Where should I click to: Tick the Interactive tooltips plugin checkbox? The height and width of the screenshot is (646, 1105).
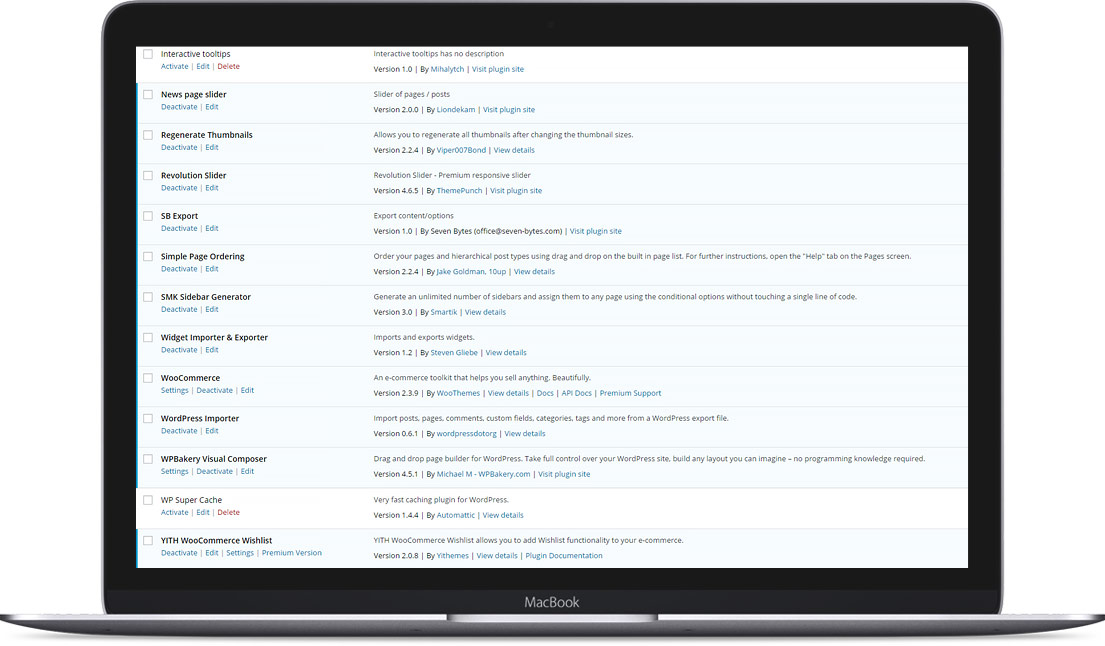click(148, 54)
